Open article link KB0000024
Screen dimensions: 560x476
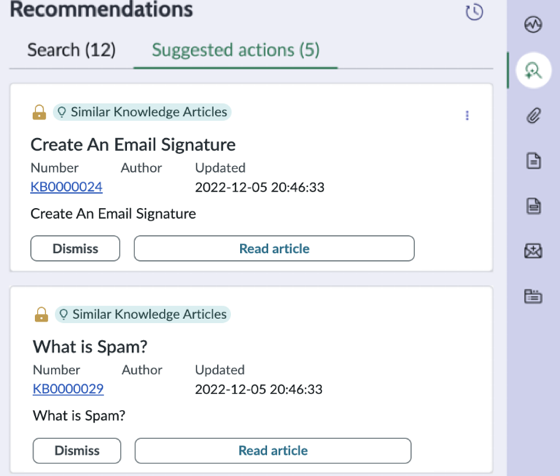[66, 187]
